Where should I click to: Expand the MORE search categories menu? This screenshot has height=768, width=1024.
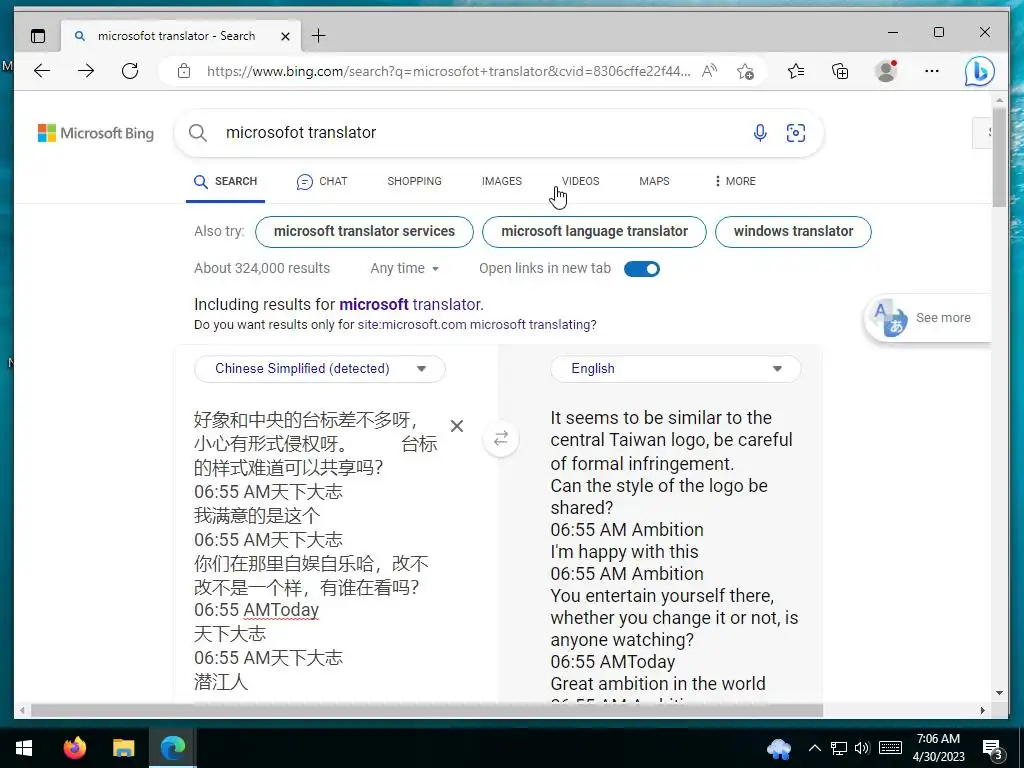point(735,182)
